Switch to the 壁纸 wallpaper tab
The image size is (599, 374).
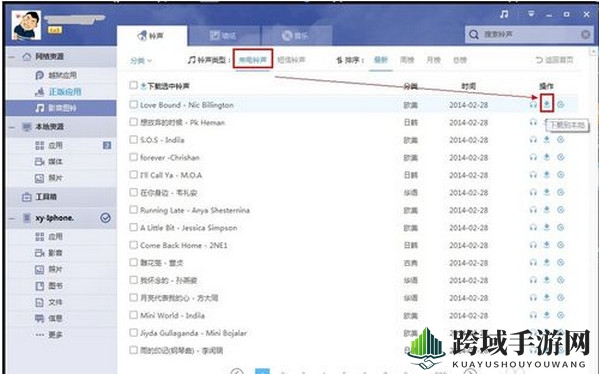(224, 36)
